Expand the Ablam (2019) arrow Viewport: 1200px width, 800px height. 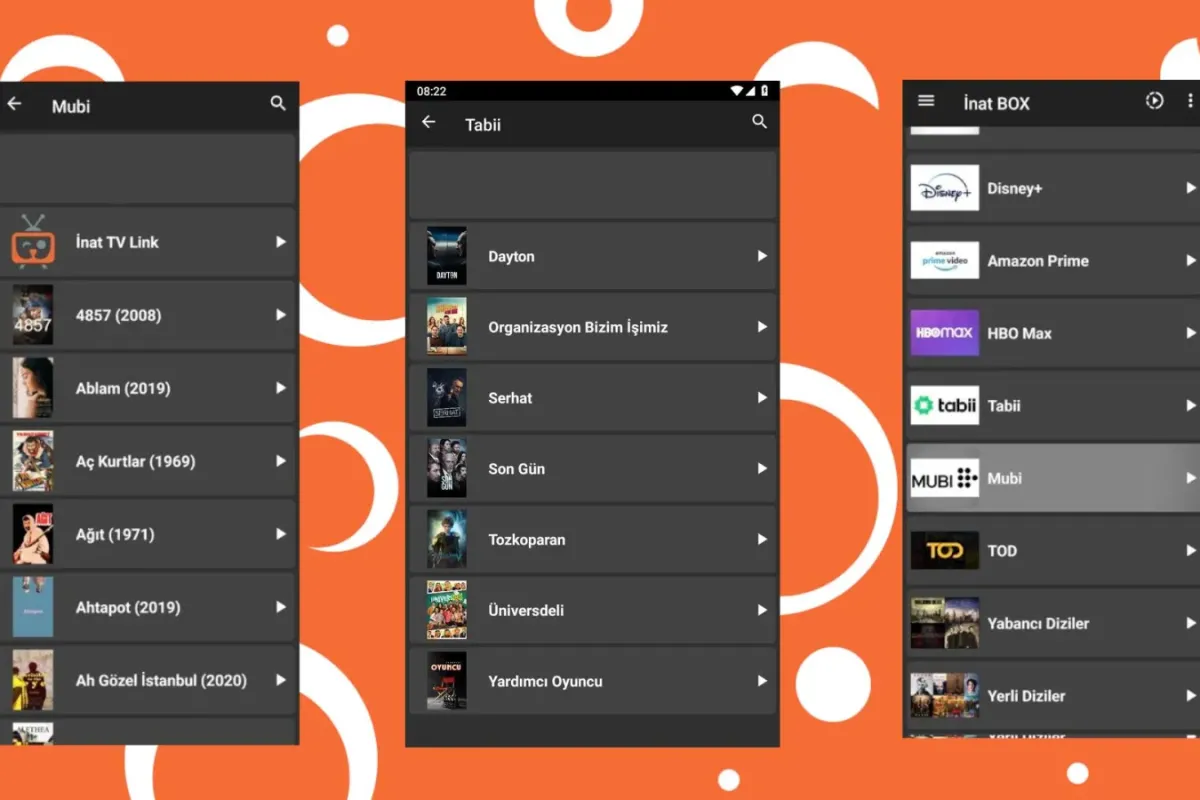click(281, 388)
